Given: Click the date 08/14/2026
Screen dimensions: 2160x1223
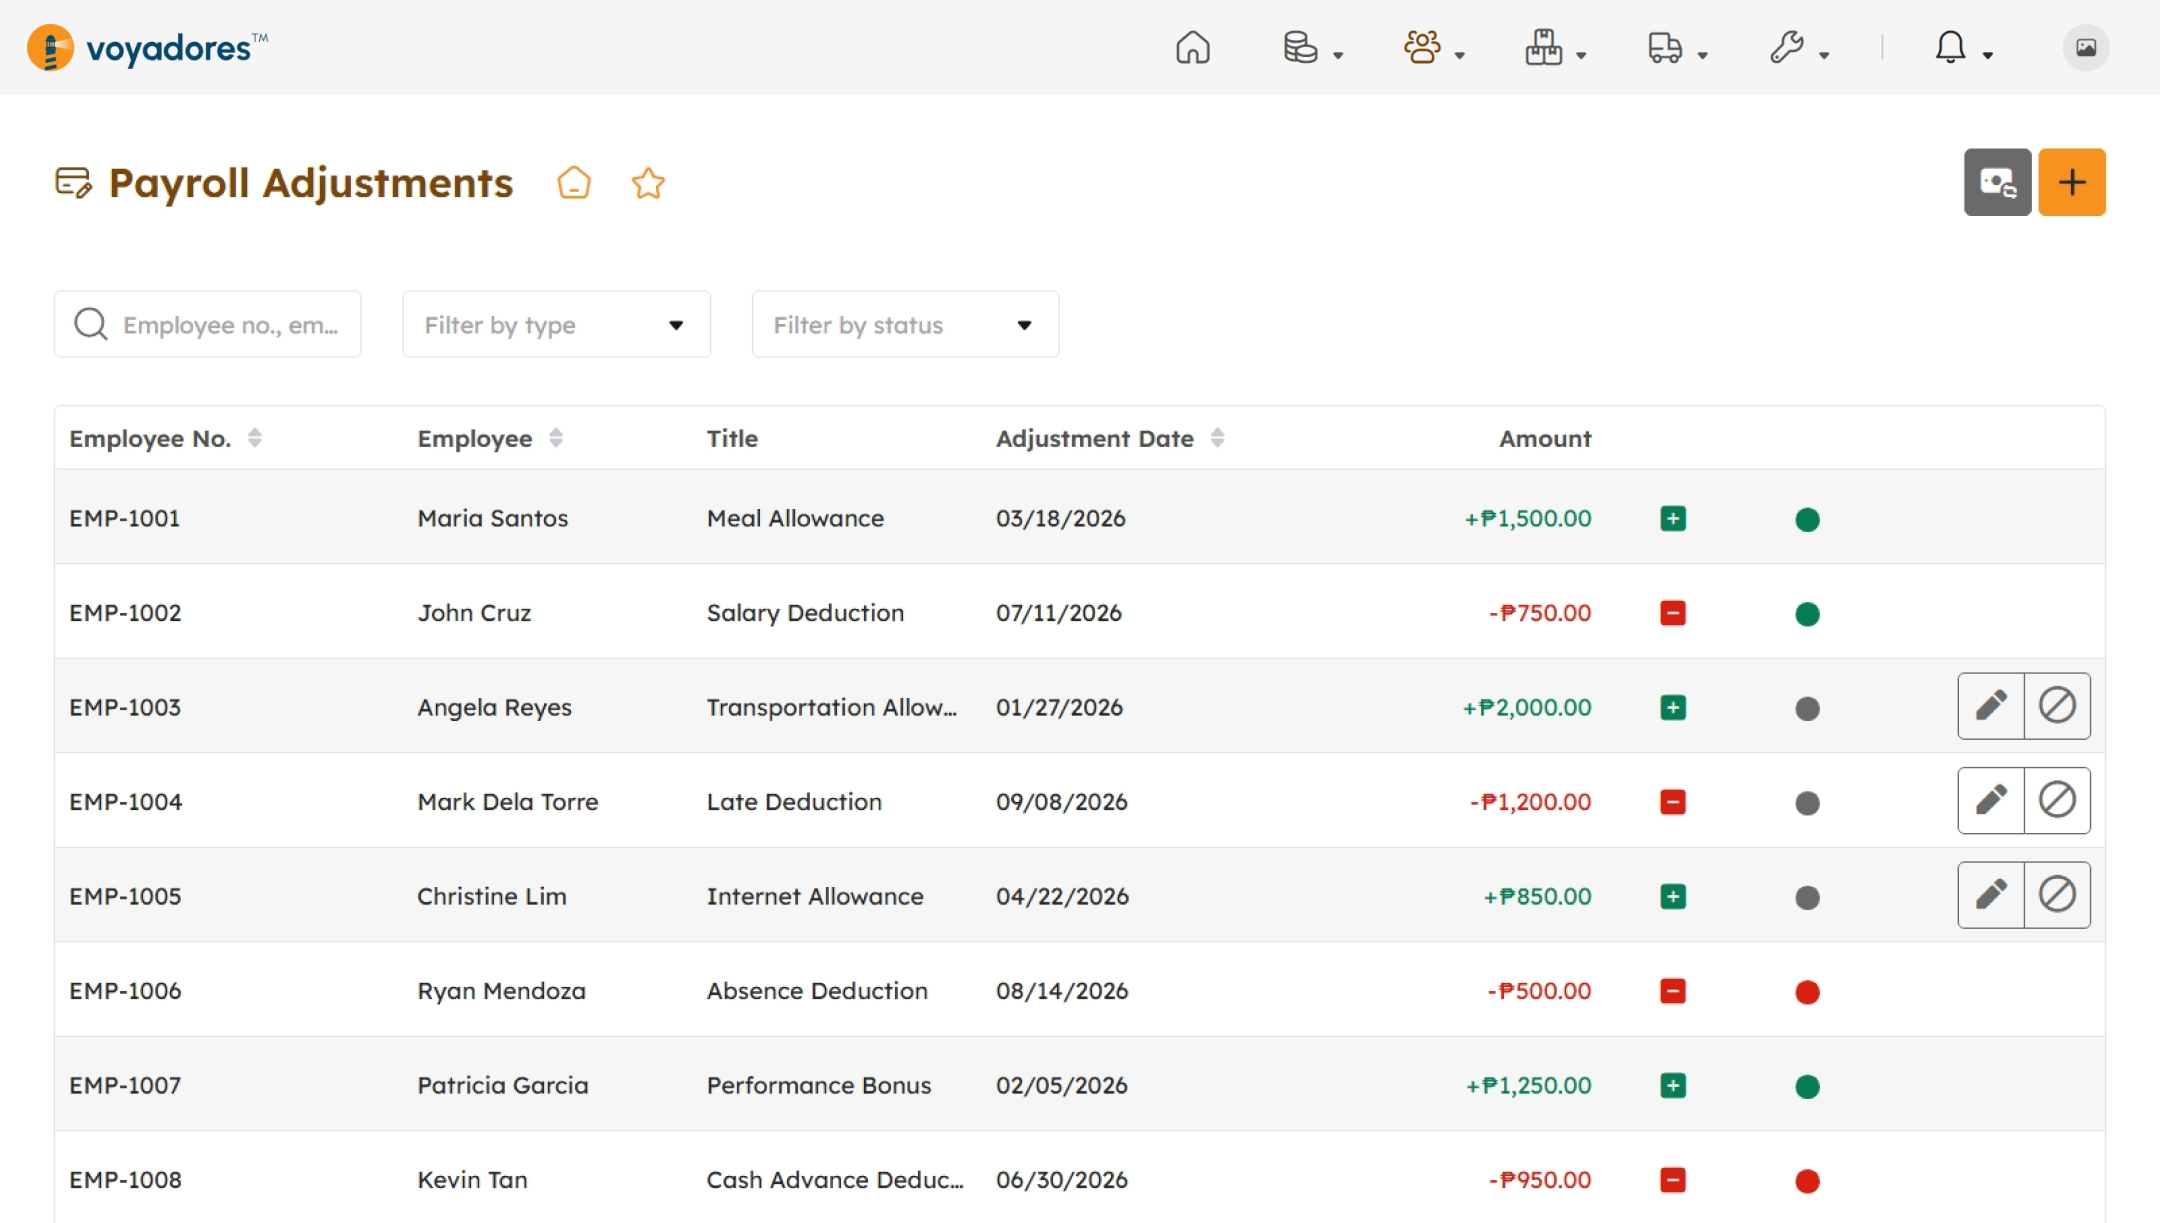Looking at the screenshot, I should (x=1062, y=991).
